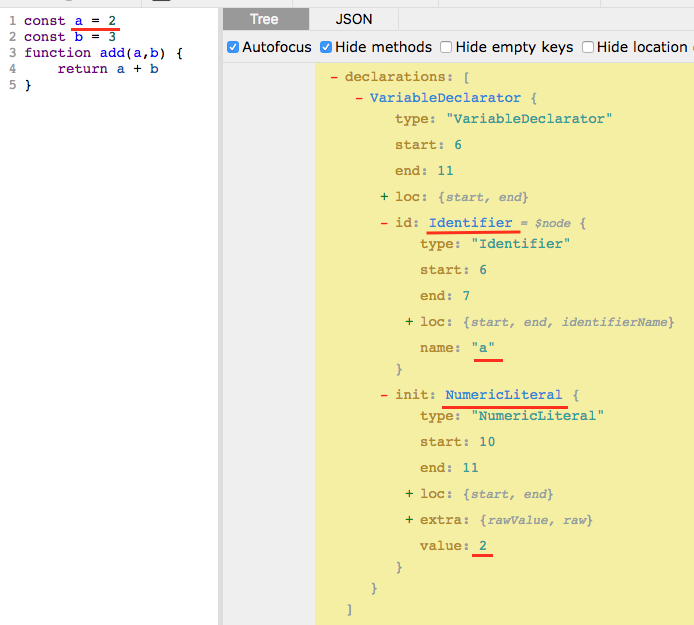This screenshot has height=625, width=694.
Task: Expand loc under NumericLiteral end: 11
Action: coord(409,494)
